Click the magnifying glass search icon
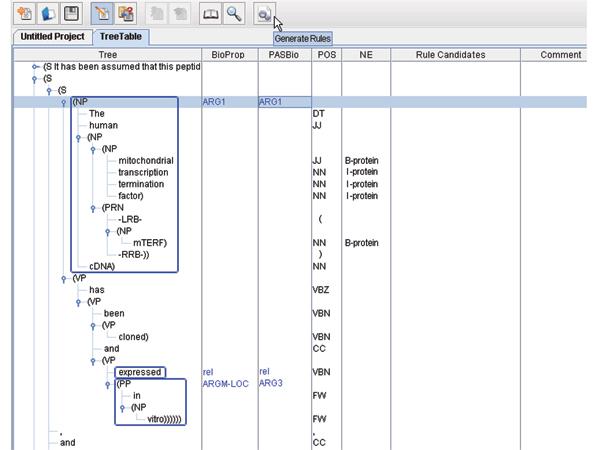This screenshot has height=450, width=600. pos(233,14)
